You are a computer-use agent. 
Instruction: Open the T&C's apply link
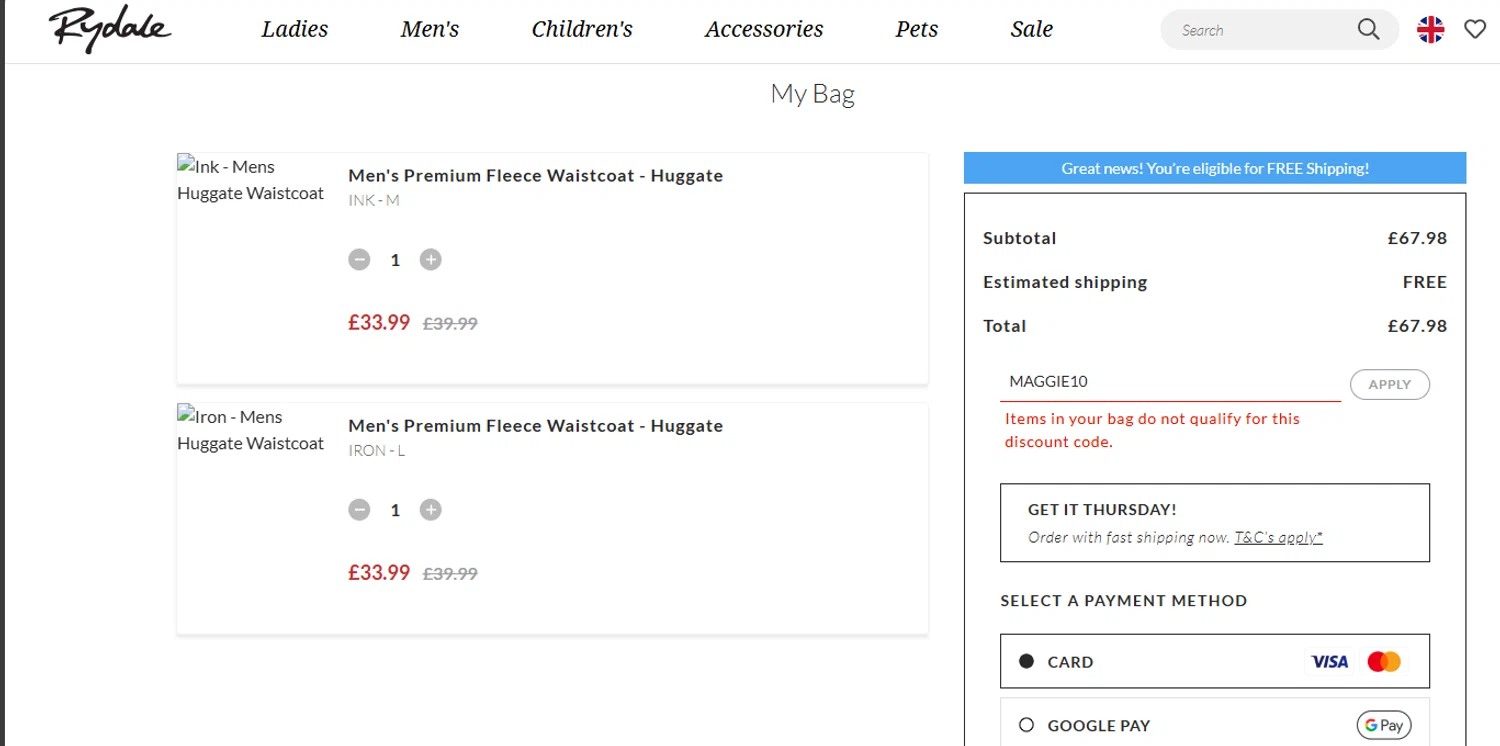click(x=1278, y=537)
